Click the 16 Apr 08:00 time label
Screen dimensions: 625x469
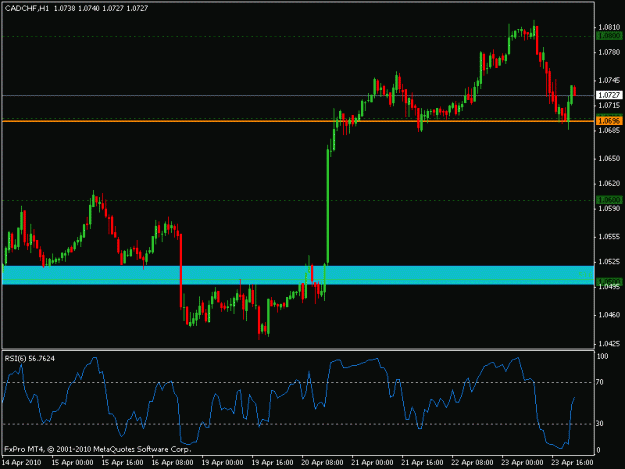[x=172, y=462]
